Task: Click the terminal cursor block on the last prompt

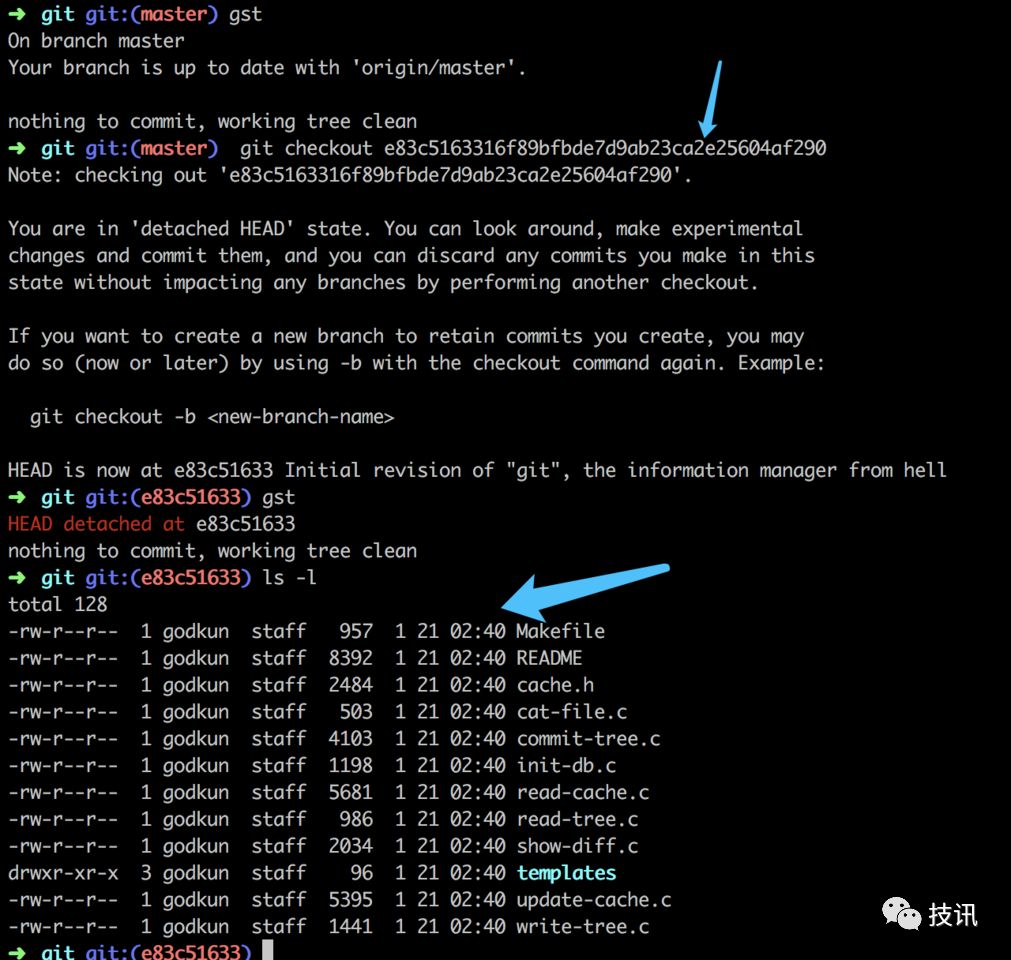Action: [268, 950]
